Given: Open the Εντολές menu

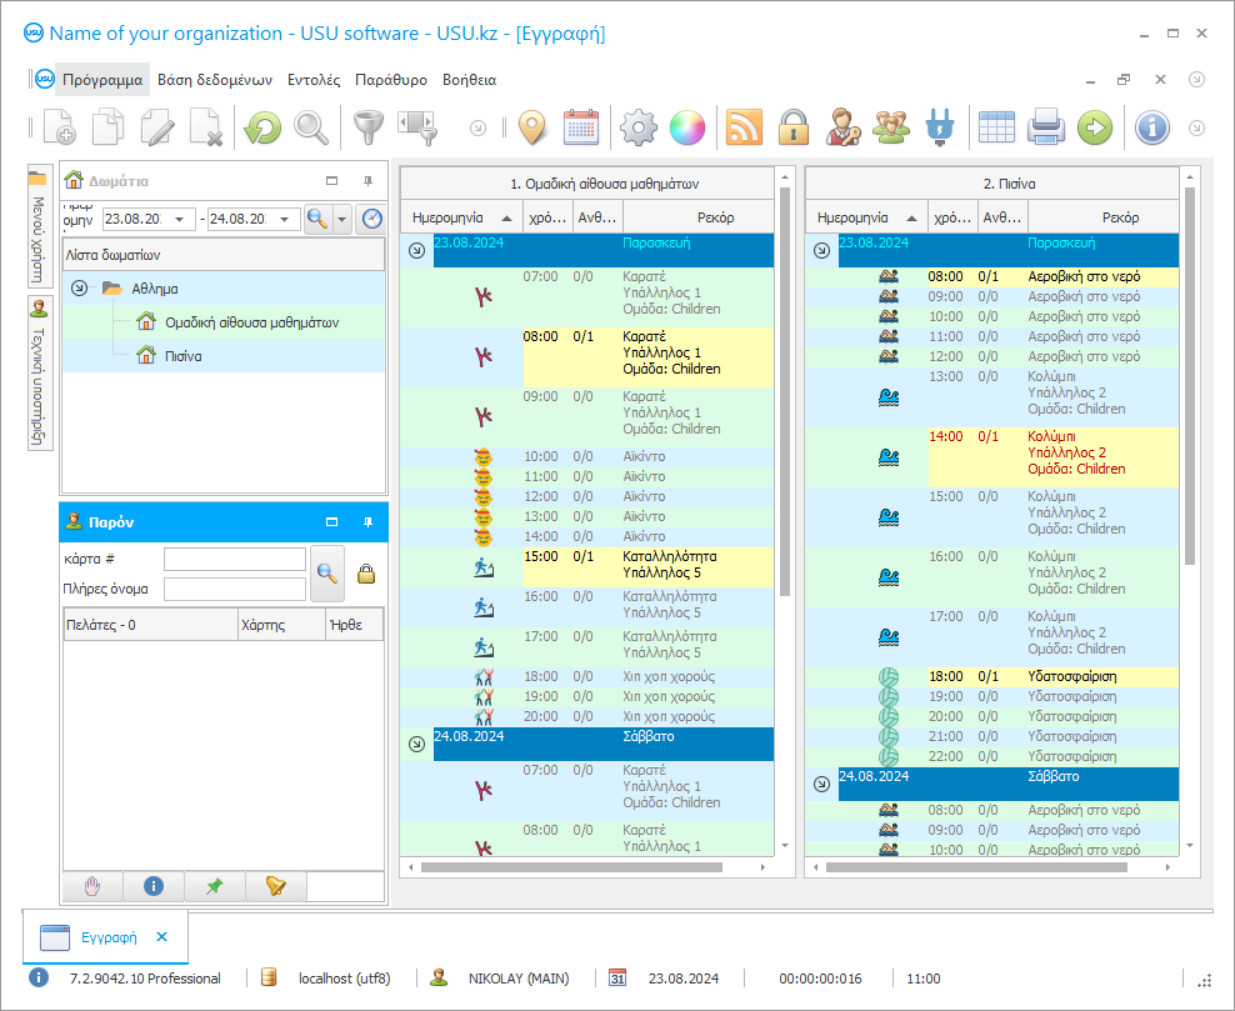Looking at the screenshot, I should 314,79.
